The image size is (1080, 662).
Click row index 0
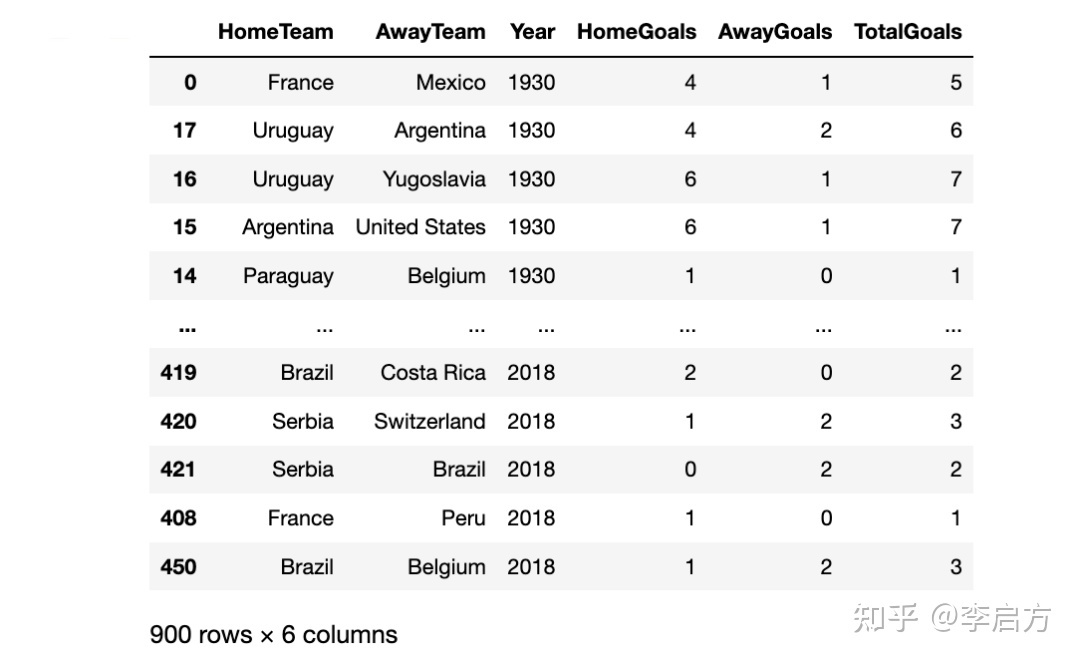point(190,83)
